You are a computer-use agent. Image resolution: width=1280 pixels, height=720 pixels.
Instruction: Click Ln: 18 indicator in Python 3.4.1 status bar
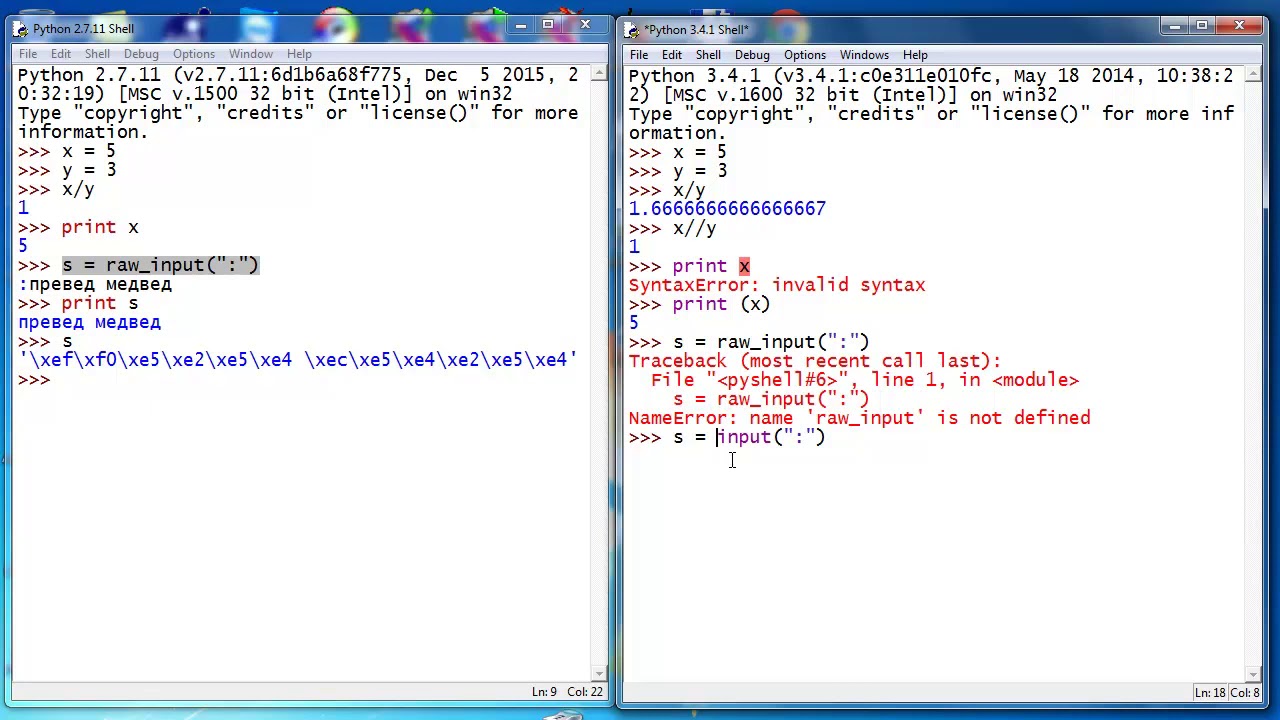(1211, 693)
